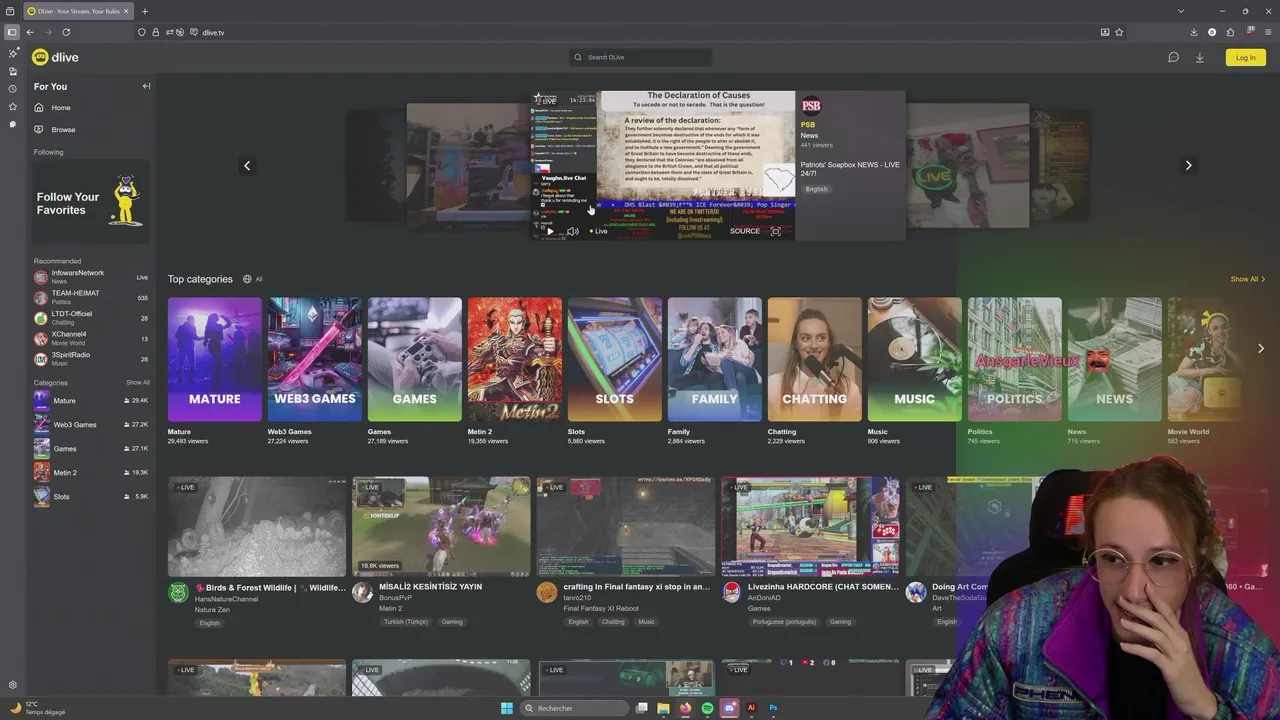Open LTDT-Officiel in the Recommended list
Screen dimensions: 1280x720
(x=91, y=318)
